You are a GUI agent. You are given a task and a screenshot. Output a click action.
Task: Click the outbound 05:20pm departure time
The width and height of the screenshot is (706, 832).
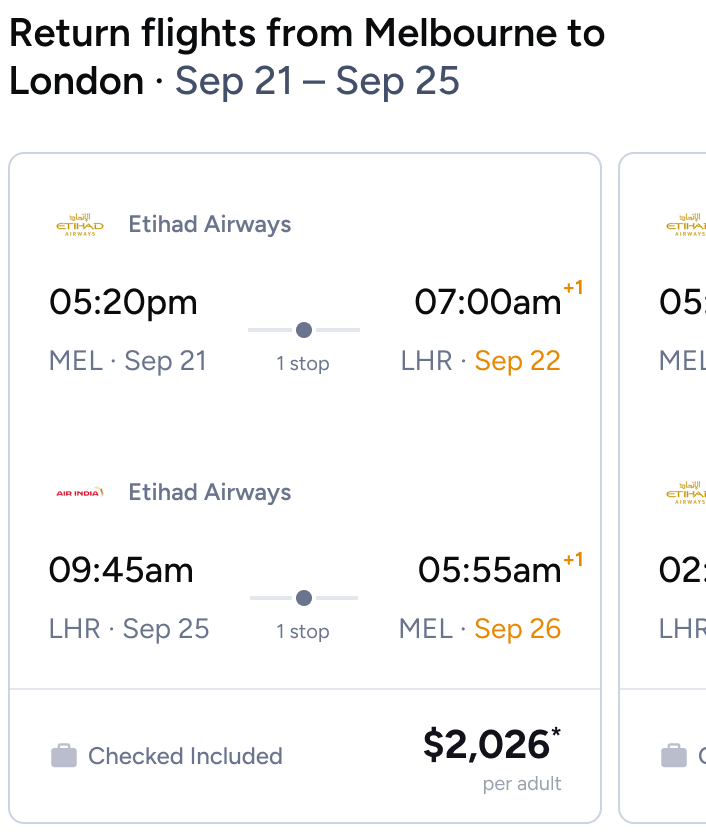tap(123, 302)
